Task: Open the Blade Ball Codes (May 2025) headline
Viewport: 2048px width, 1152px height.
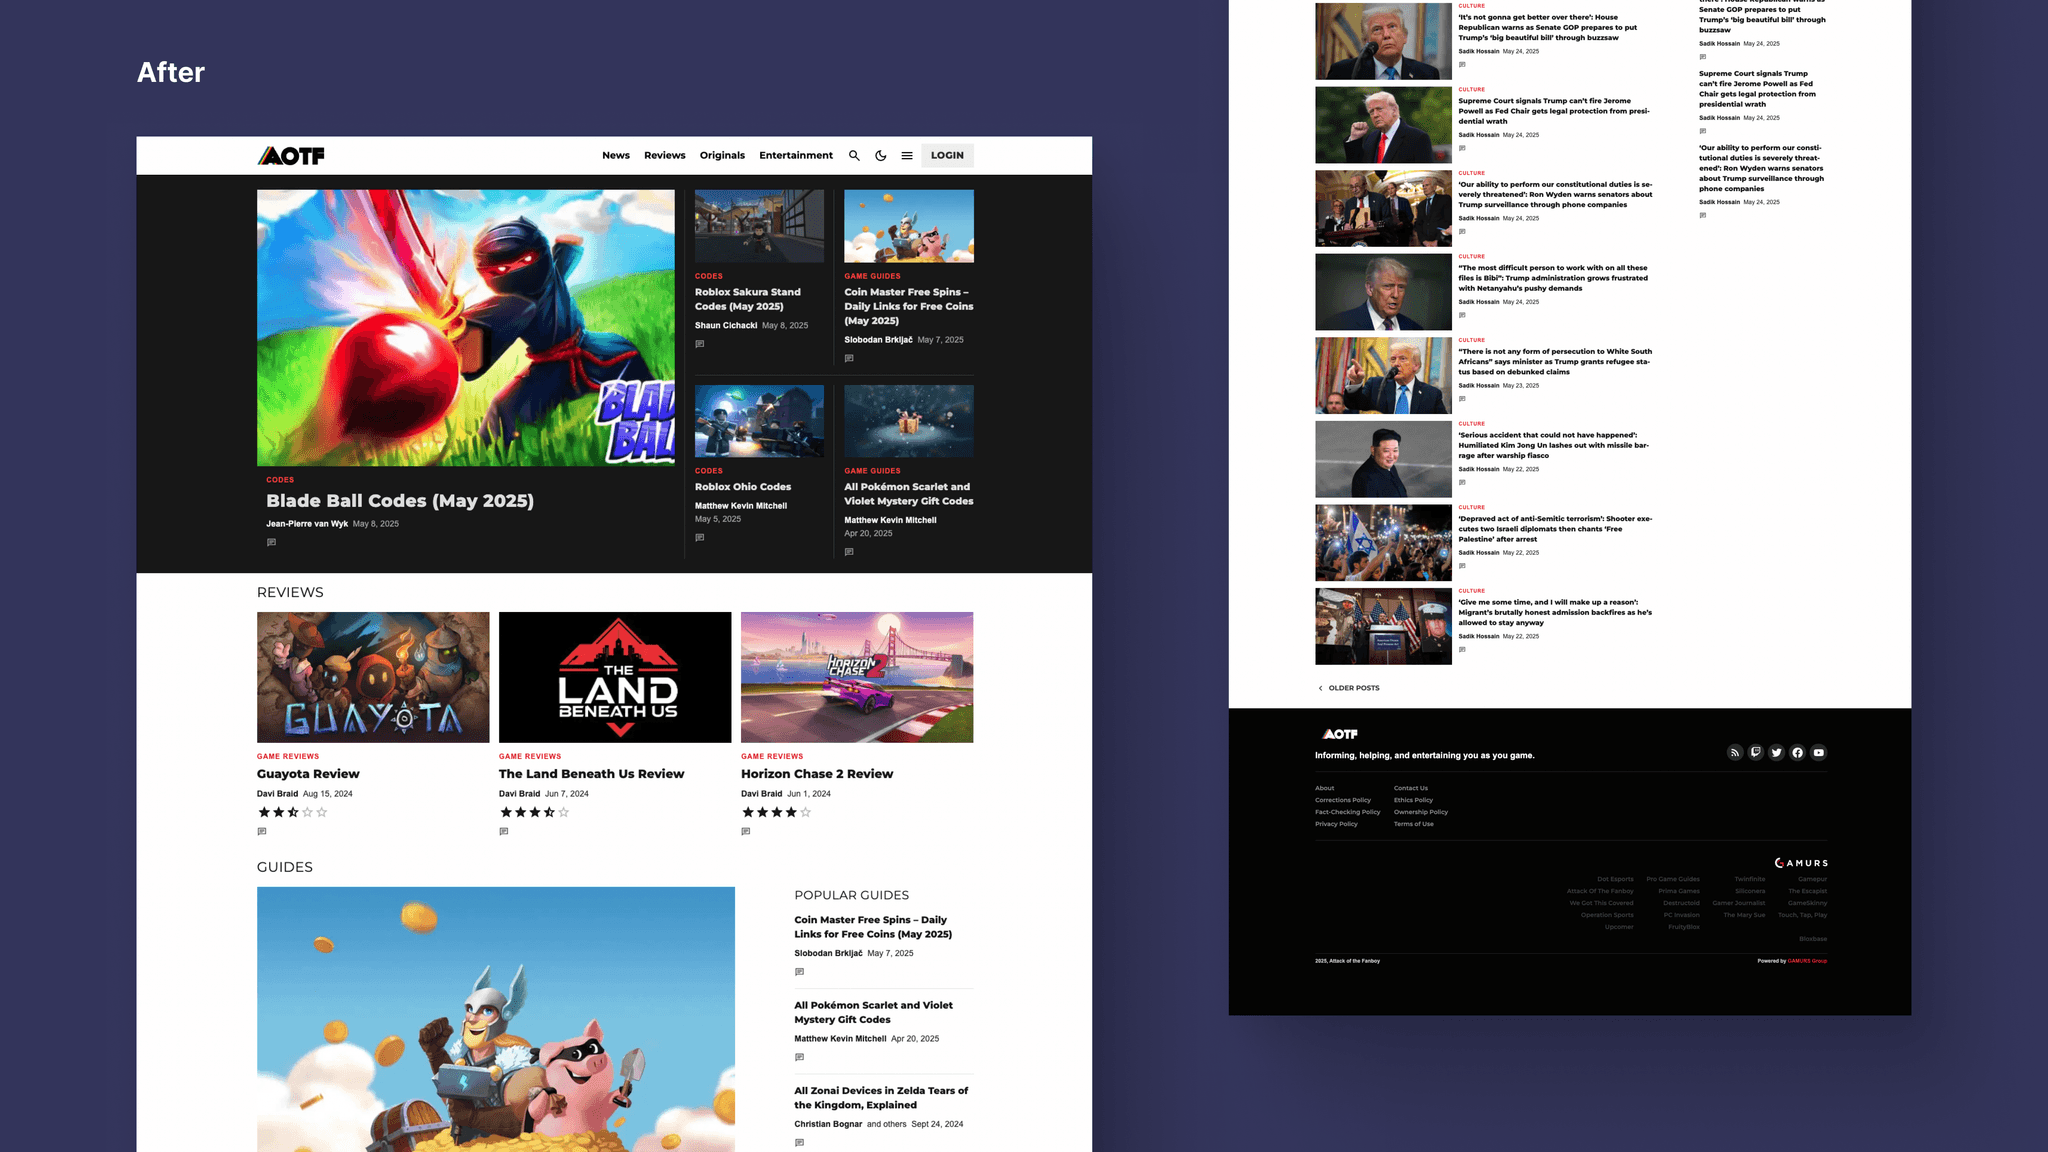Action: [x=400, y=501]
